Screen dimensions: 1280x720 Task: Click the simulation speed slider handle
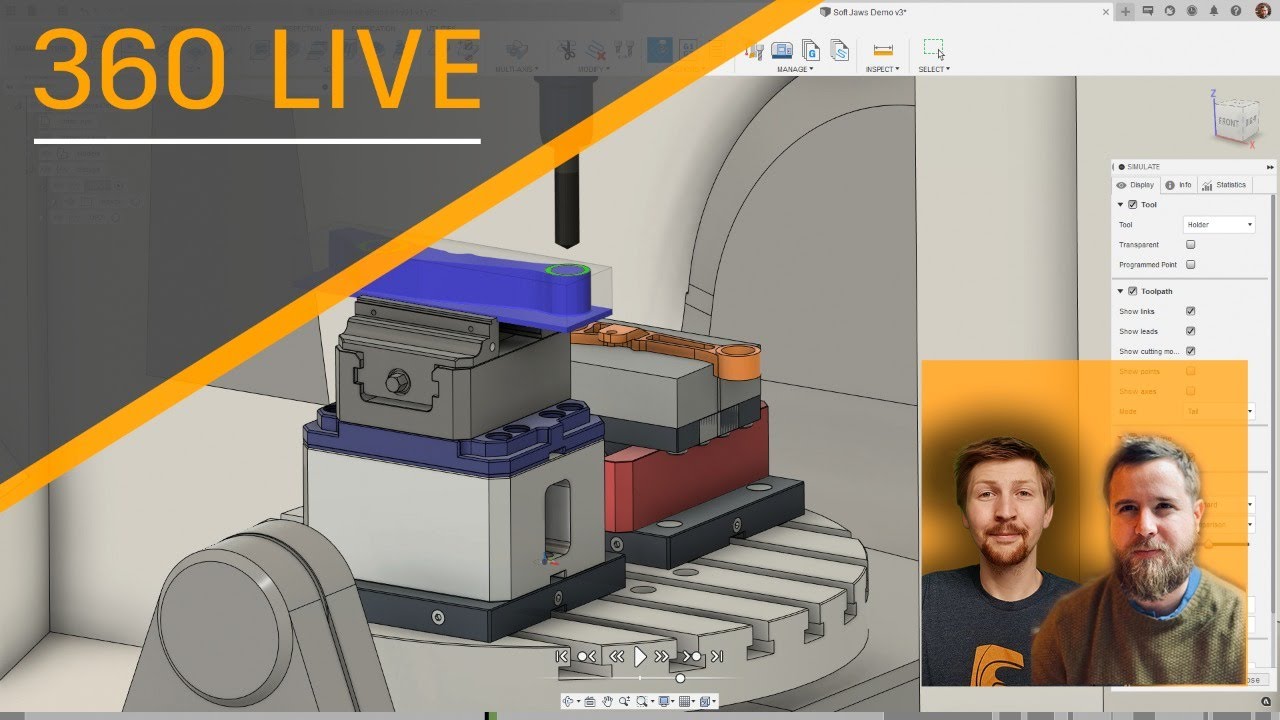click(x=680, y=678)
